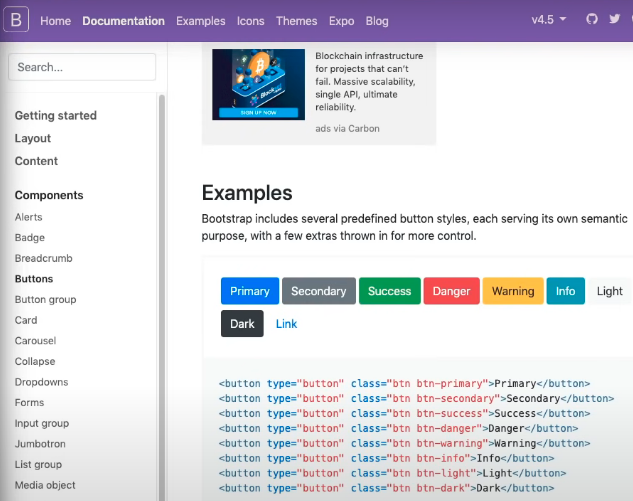Focus the Search... input field

[x=82, y=67]
